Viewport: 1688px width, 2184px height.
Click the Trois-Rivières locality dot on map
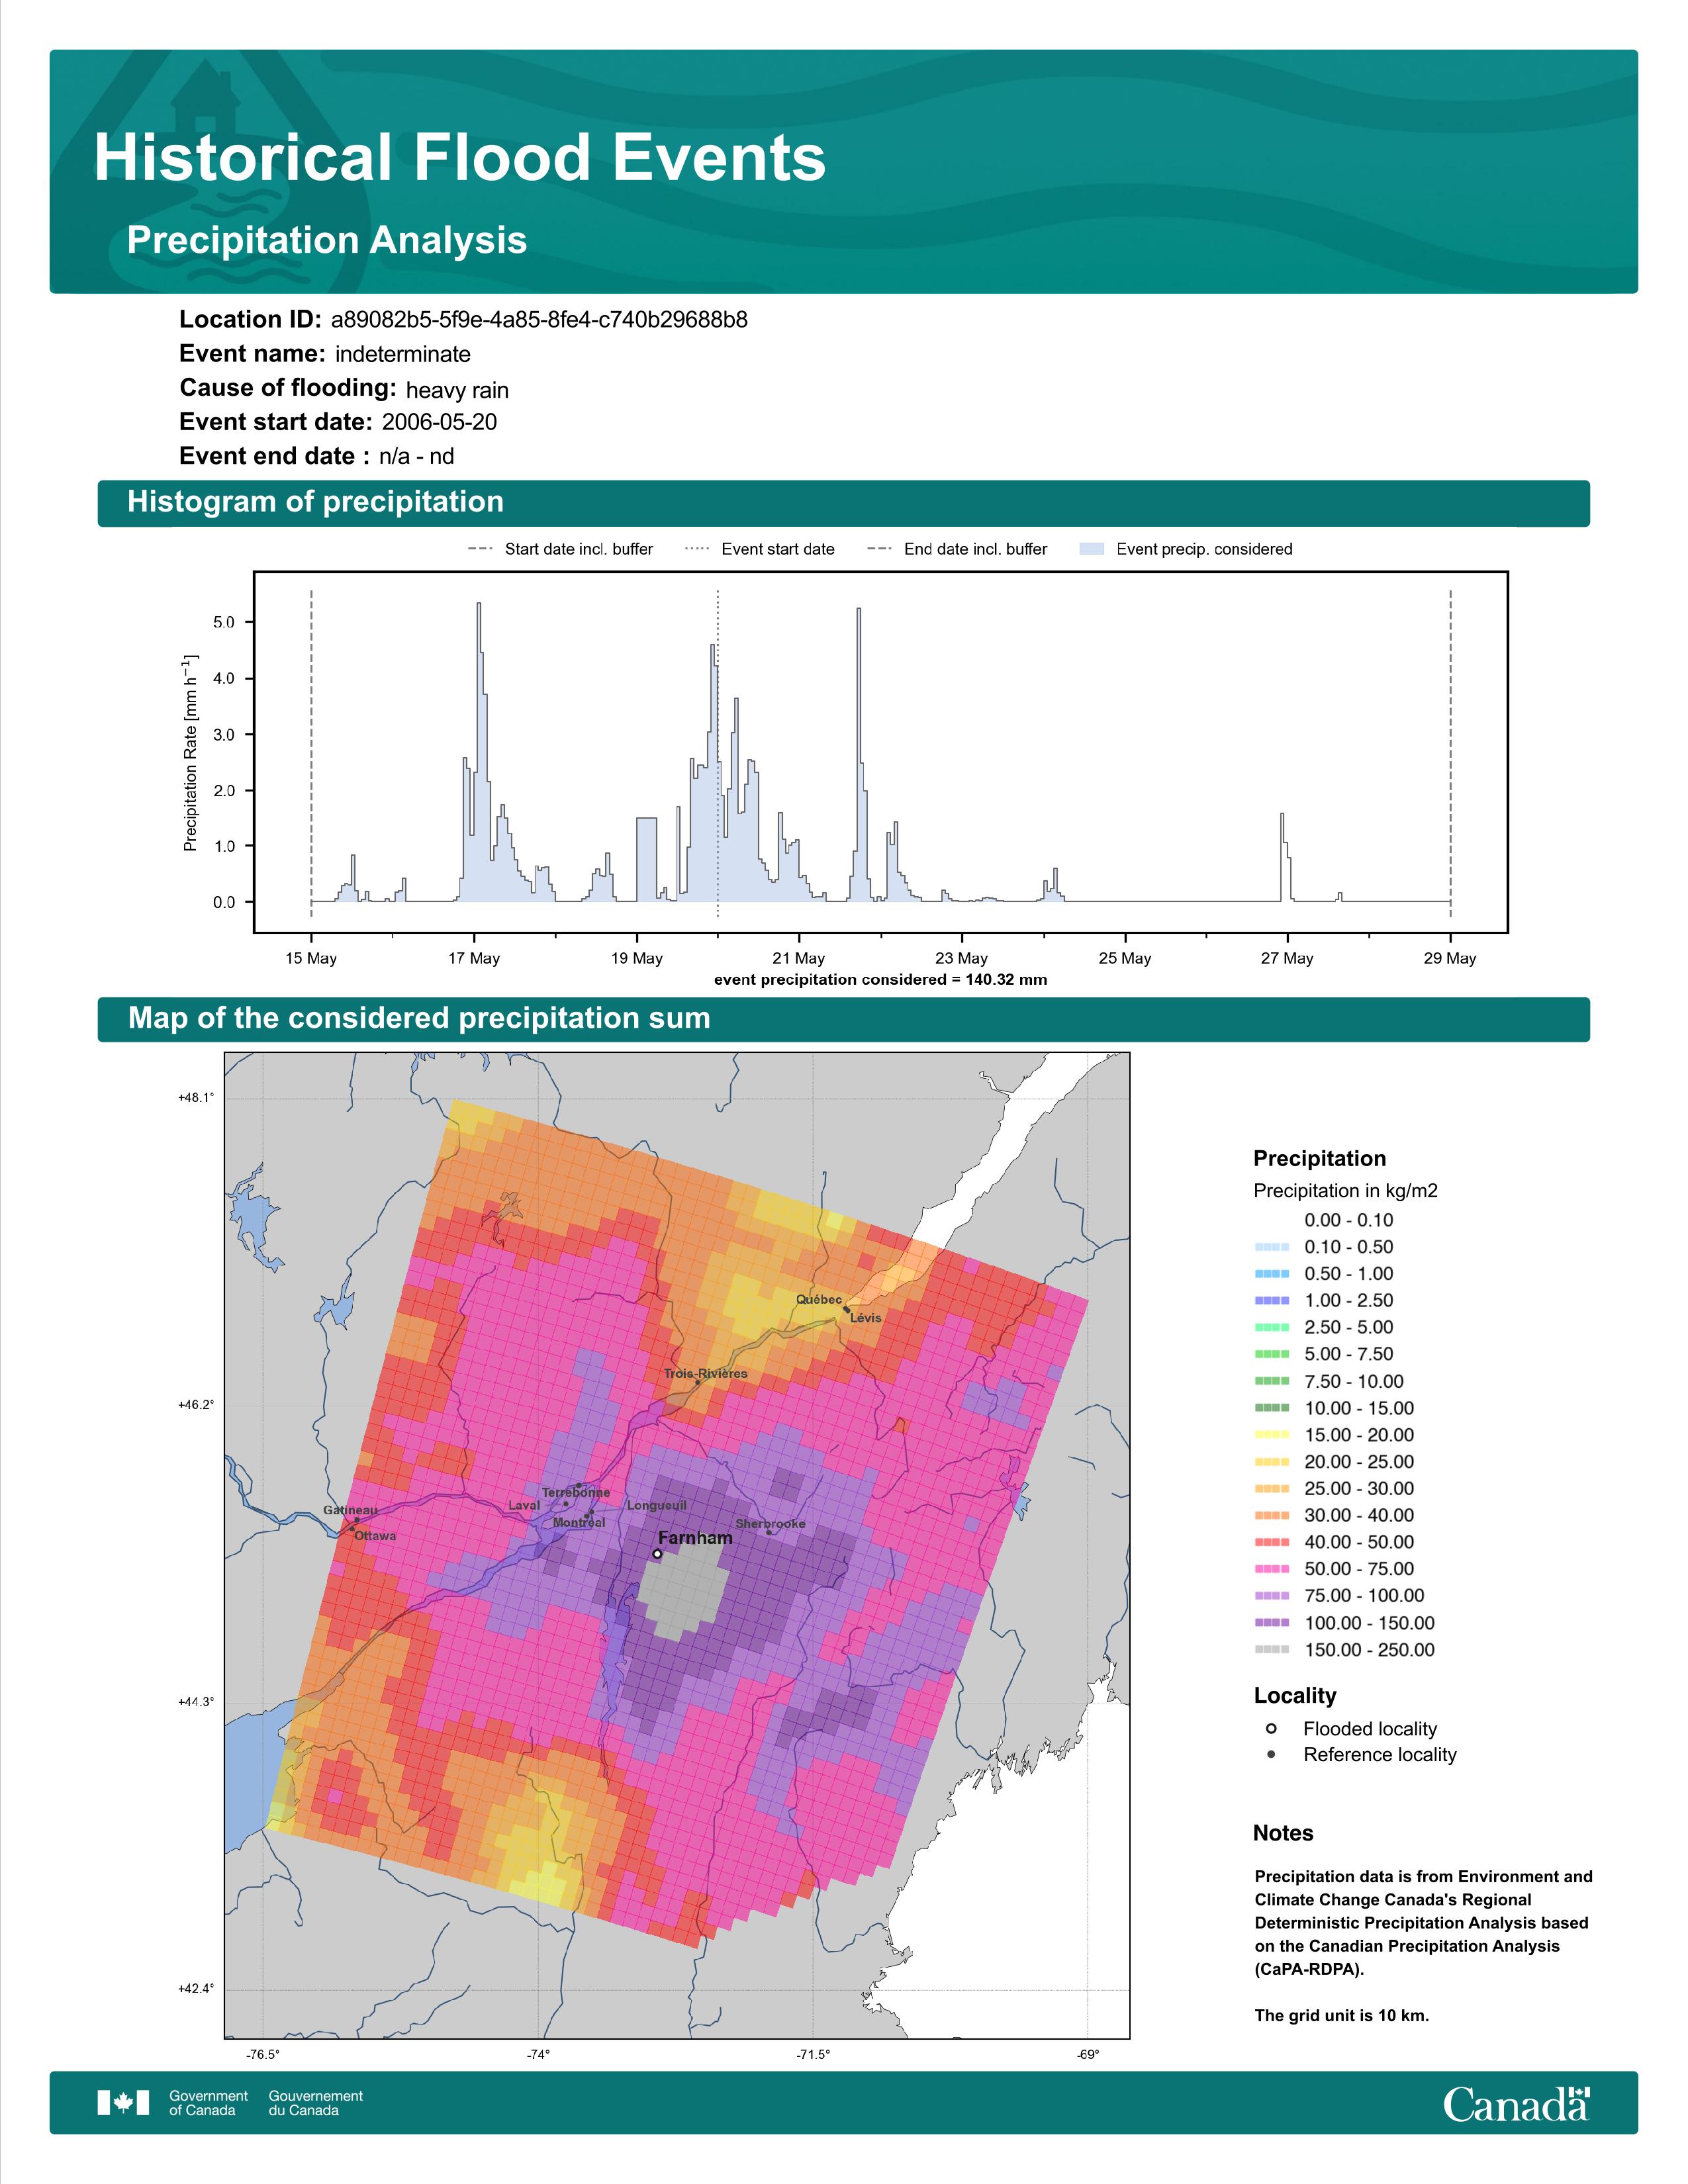pos(698,1383)
